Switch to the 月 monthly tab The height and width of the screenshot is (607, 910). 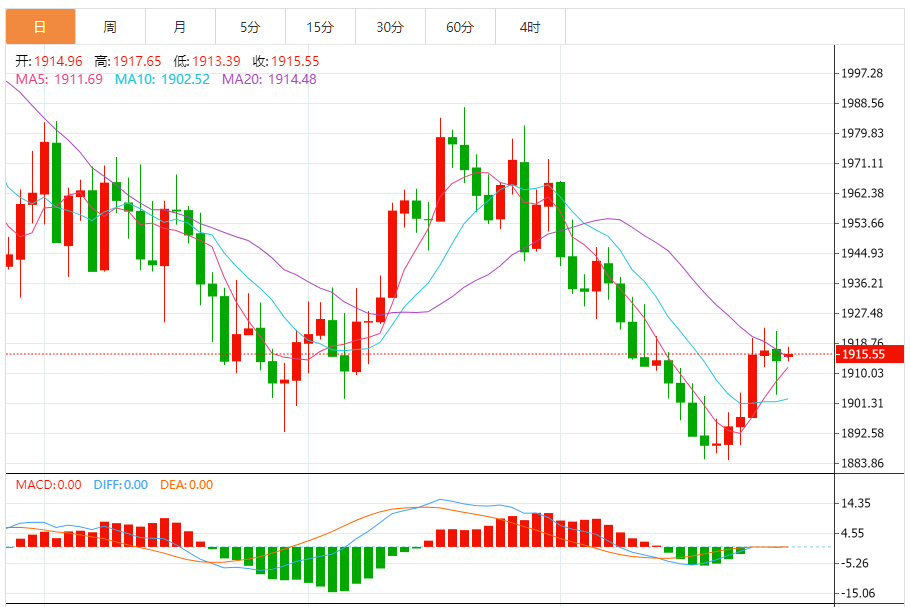pyautogui.click(x=180, y=27)
